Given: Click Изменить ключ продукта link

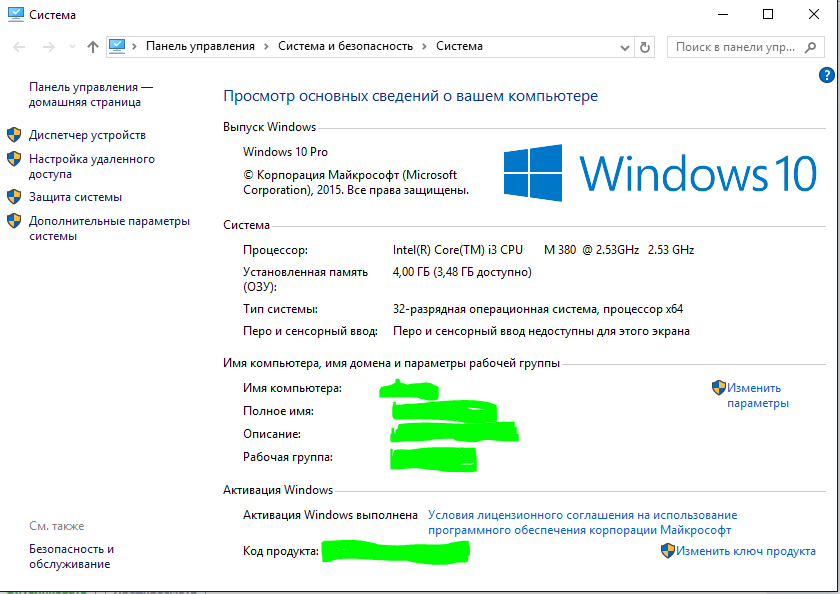Looking at the screenshot, I should 745,551.
